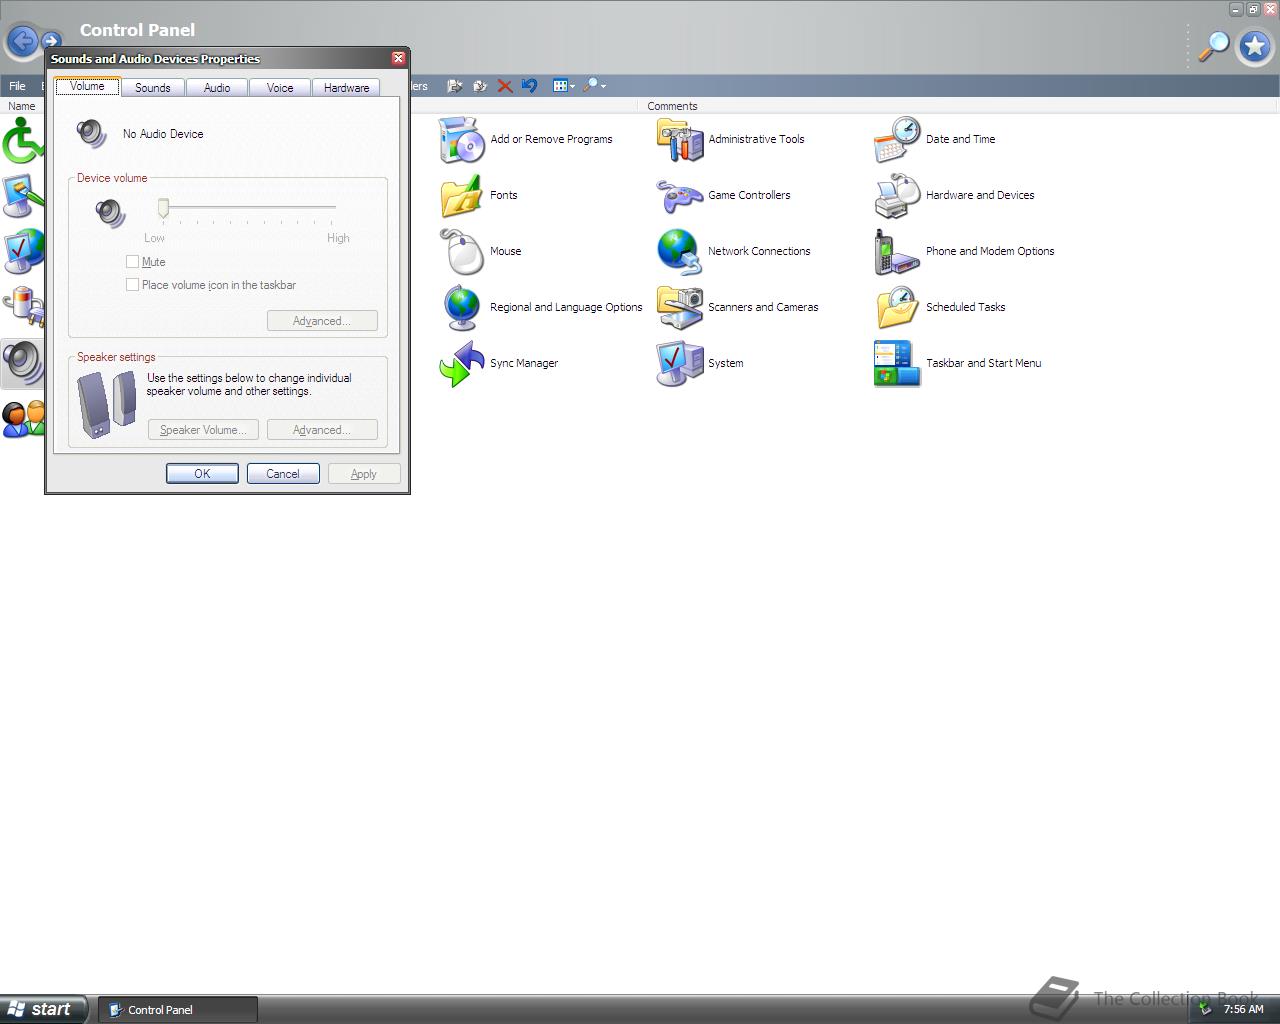Screen dimensions: 1280x1024
Task: Enable Place volume icon in taskbar
Action: pos(132,285)
